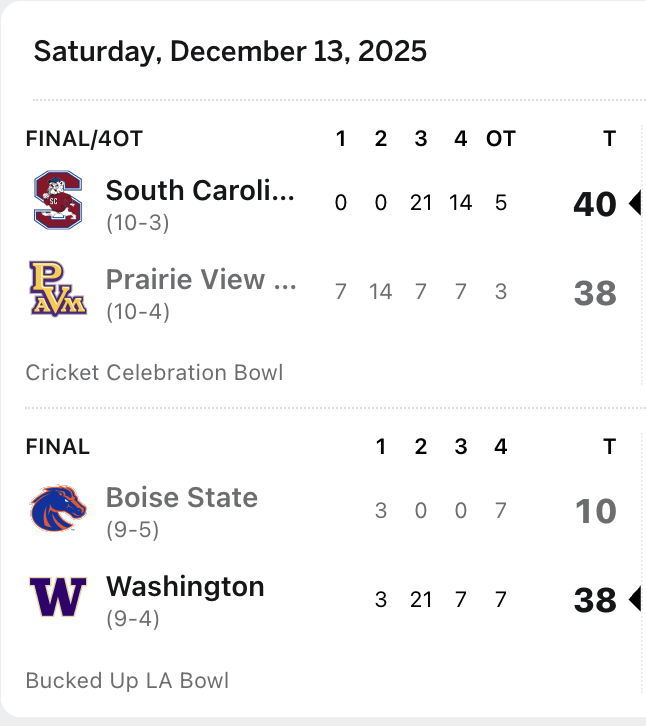
Task: Click the South Carolina State Bulldogs logo
Action: tap(58, 200)
